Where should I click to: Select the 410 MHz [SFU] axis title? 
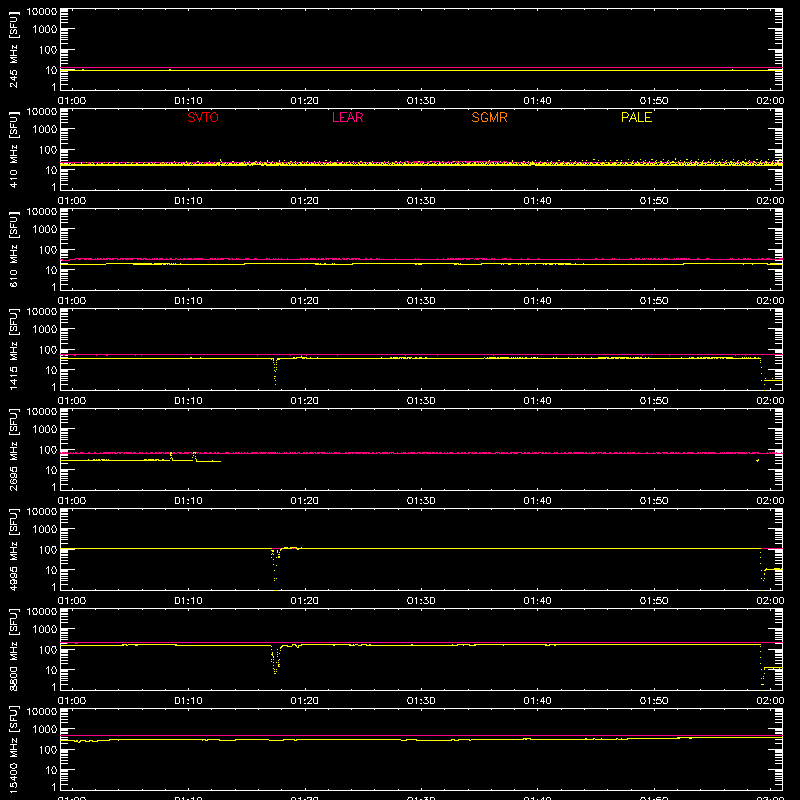click(13, 149)
